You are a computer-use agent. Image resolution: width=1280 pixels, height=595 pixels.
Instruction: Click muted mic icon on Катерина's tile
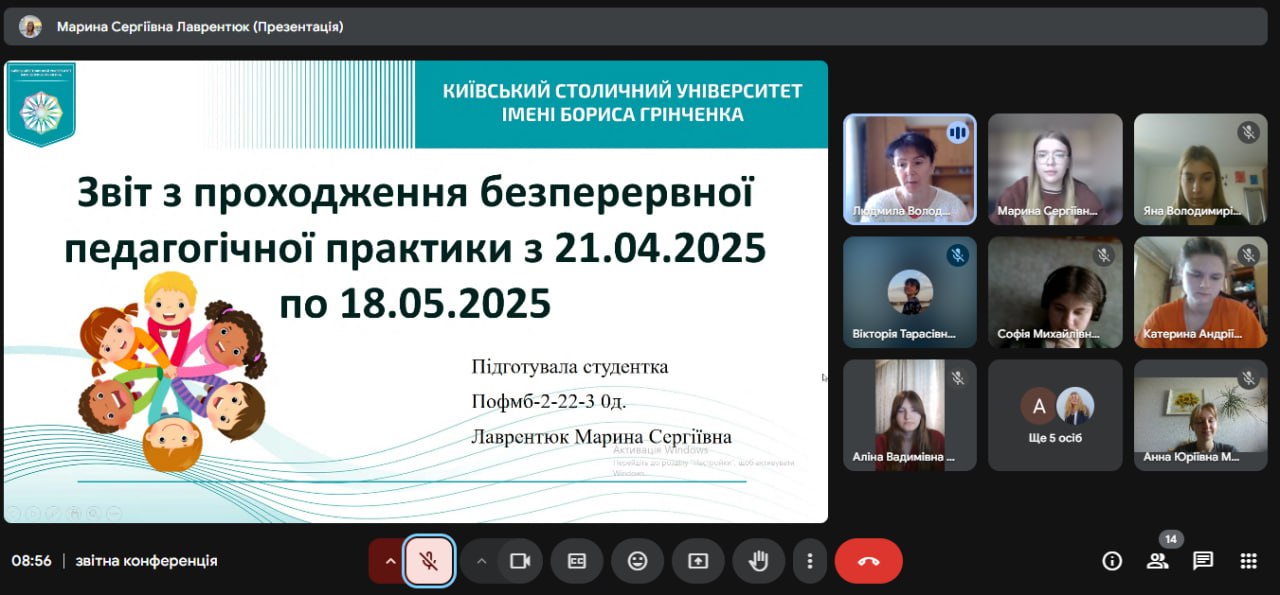pos(1248,255)
